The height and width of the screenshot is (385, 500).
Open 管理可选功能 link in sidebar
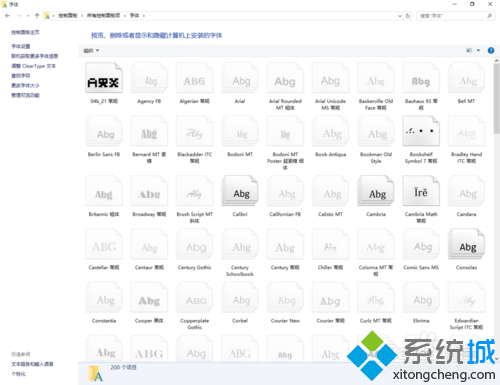[x=25, y=95]
